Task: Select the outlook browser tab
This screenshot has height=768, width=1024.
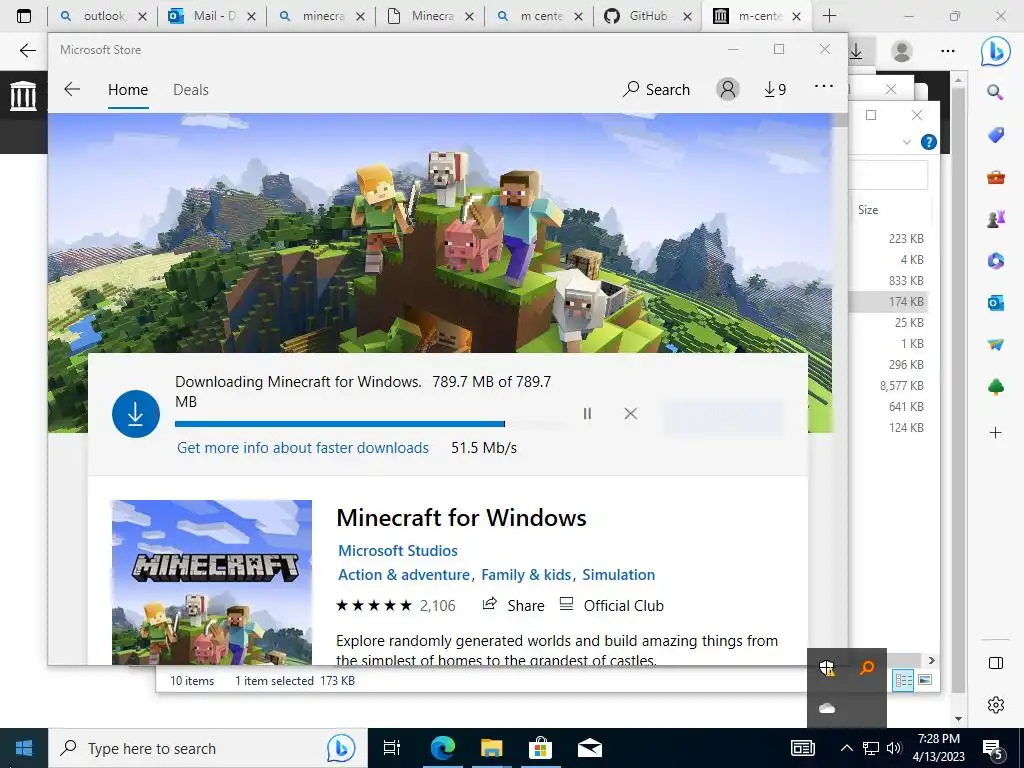Action: click(103, 16)
